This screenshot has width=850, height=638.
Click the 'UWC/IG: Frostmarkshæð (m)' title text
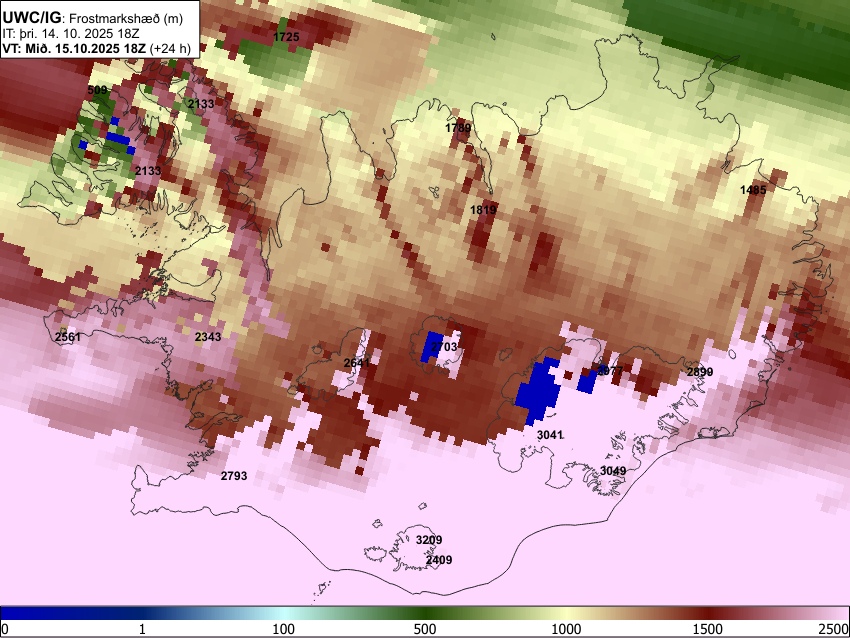coord(93,17)
